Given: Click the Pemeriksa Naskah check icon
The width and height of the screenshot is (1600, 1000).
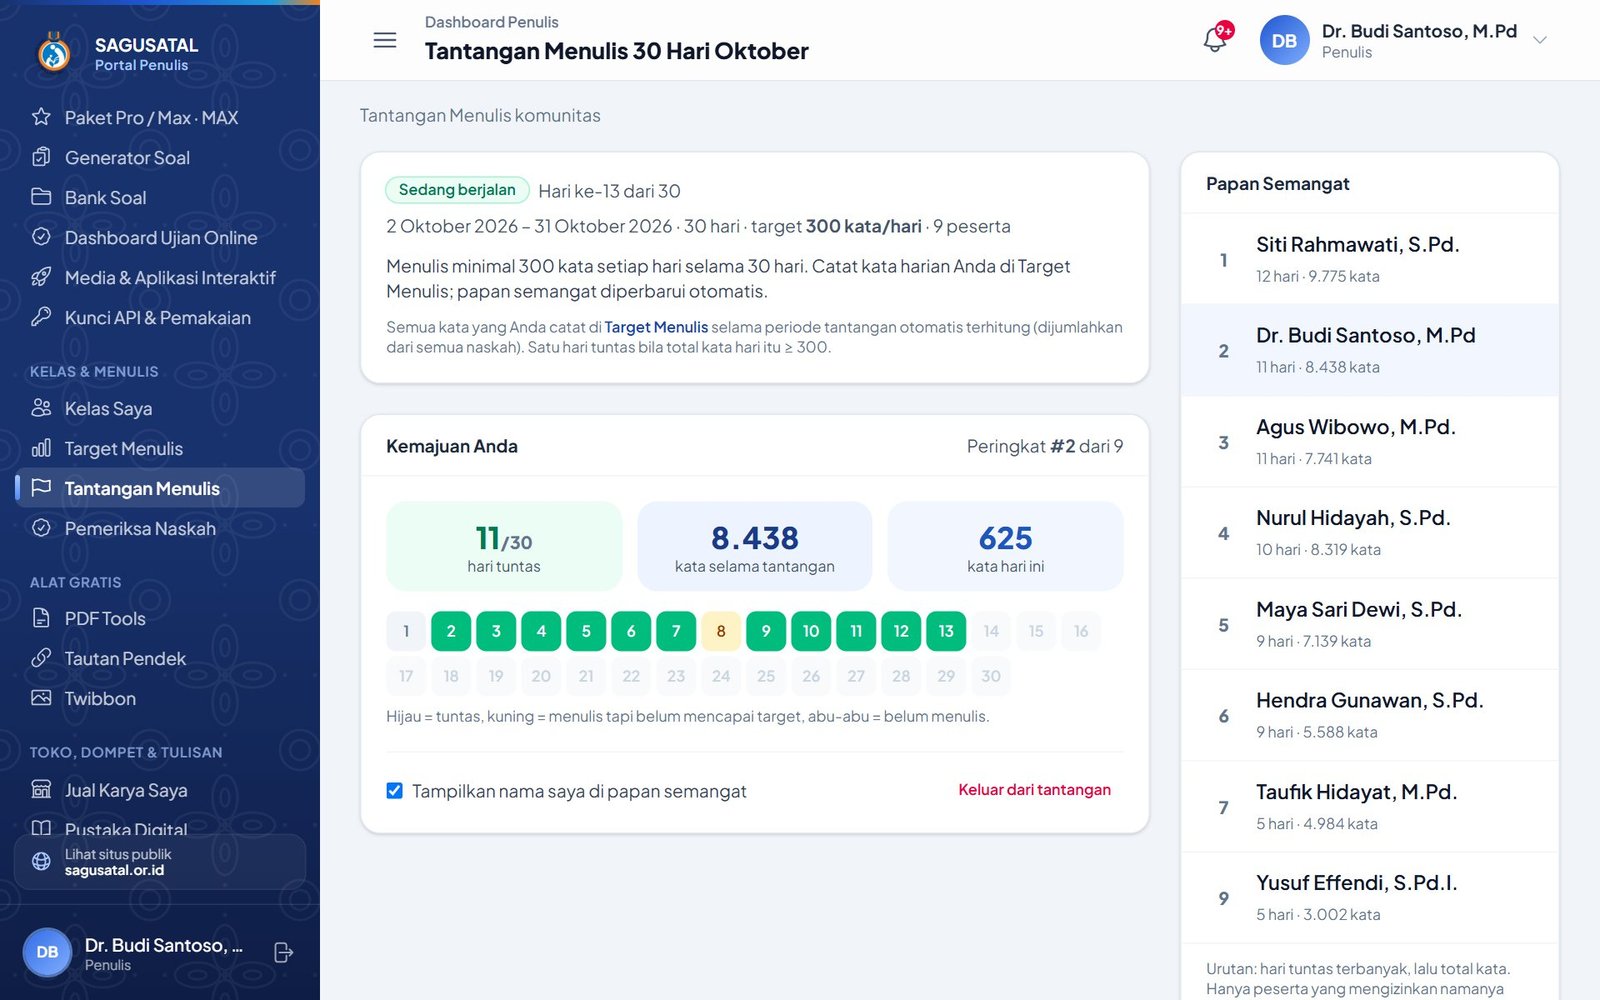Looking at the screenshot, I should [41, 528].
